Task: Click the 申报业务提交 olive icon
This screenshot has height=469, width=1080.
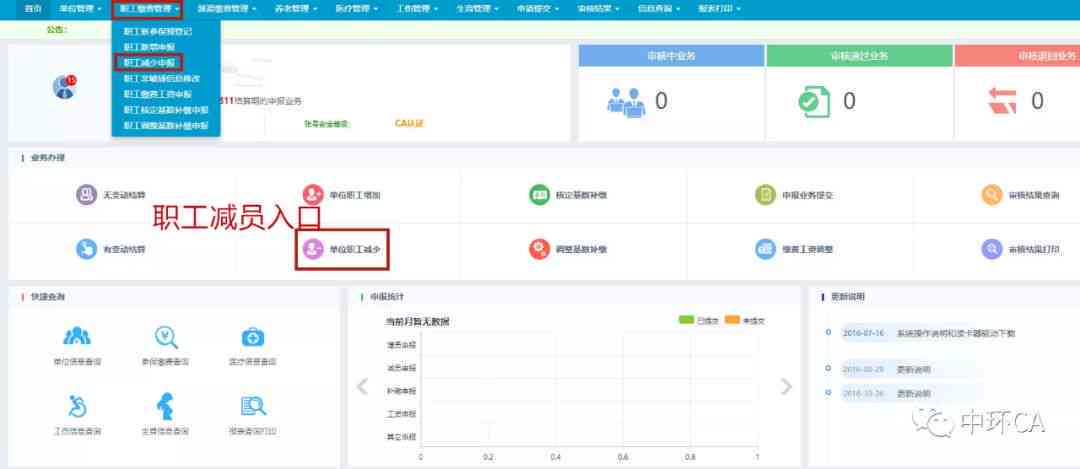Action: click(765, 195)
